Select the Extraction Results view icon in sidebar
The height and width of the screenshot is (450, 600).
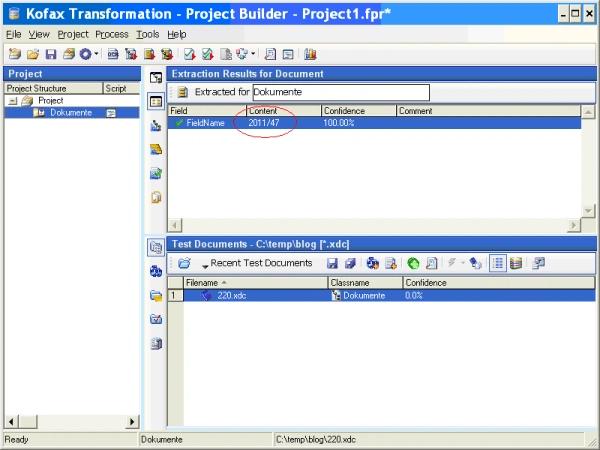(x=156, y=101)
